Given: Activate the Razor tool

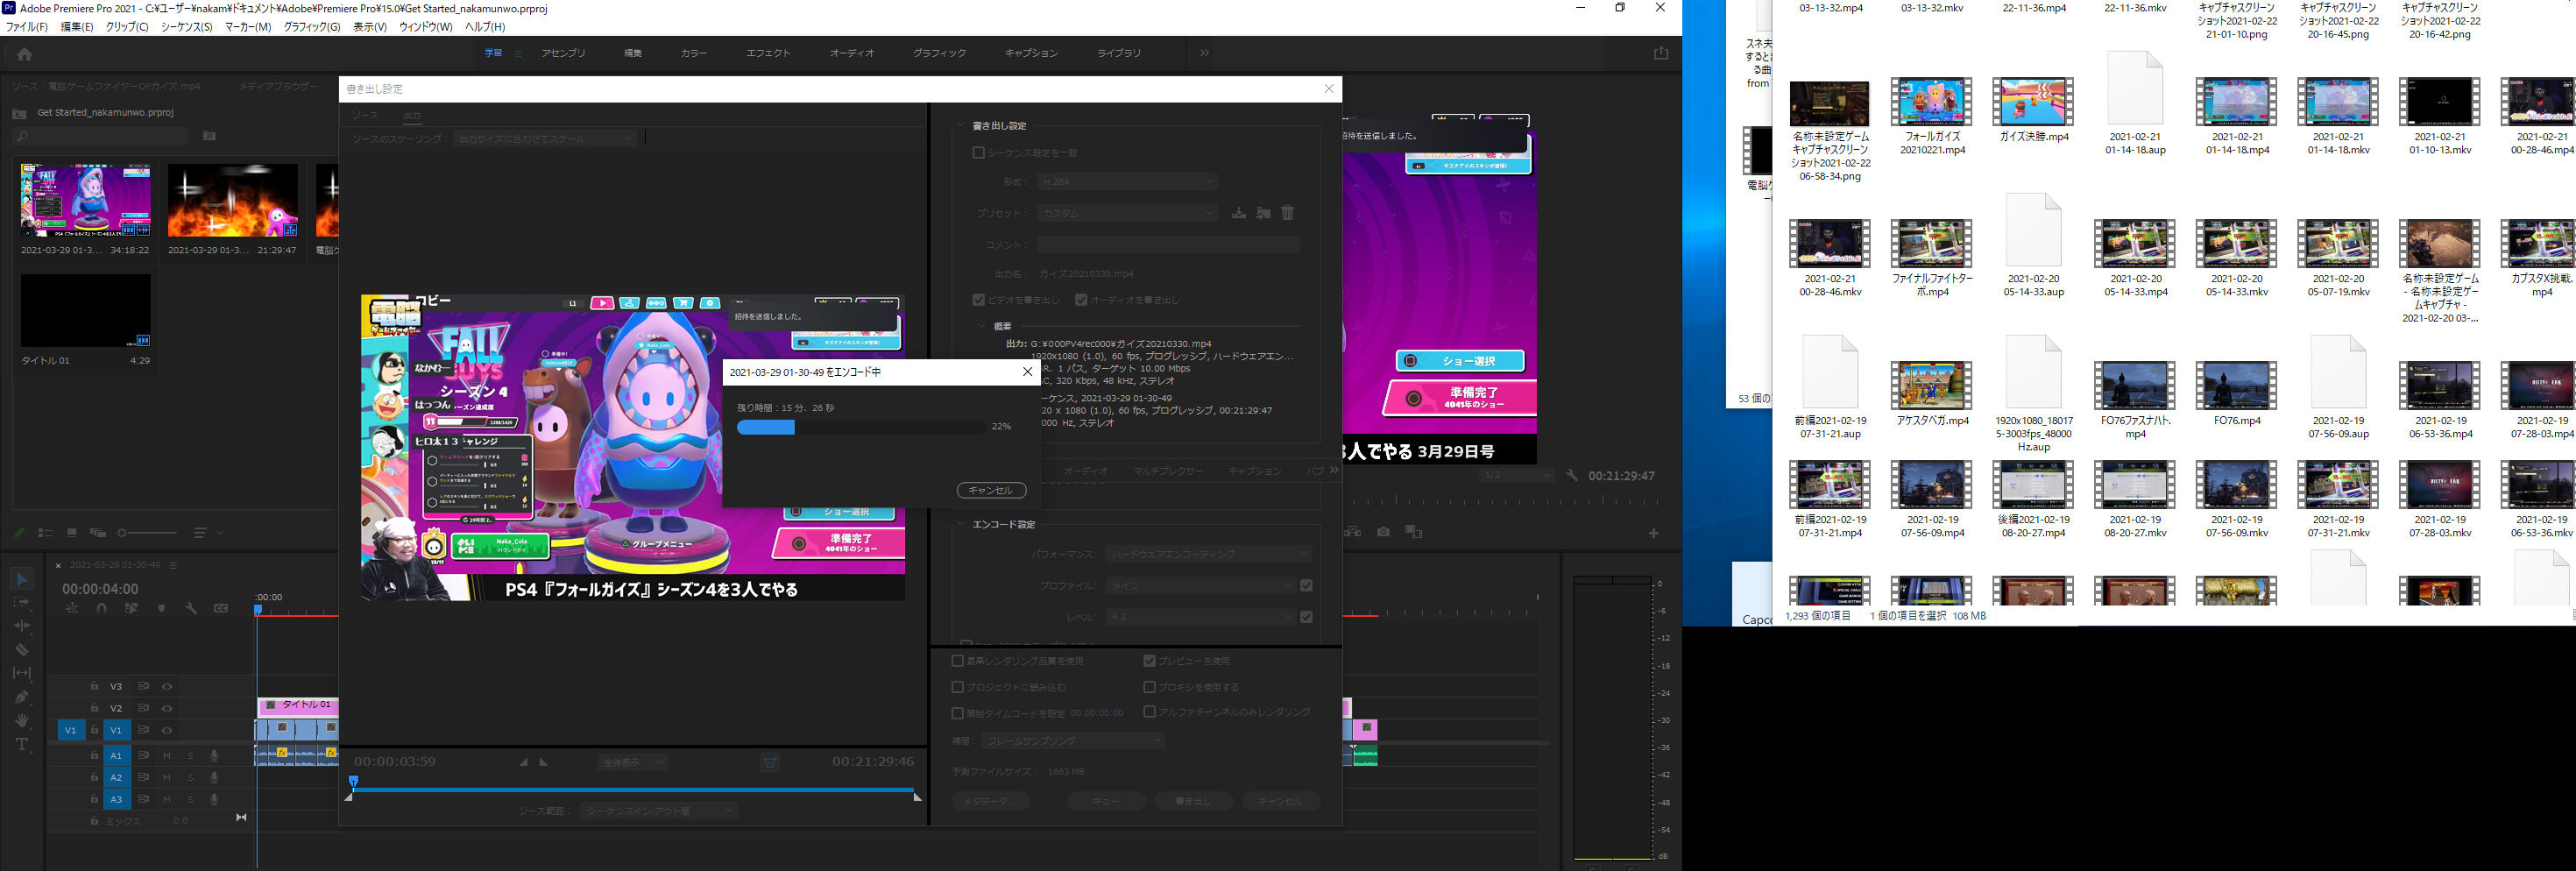Looking at the screenshot, I should [20, 649].
